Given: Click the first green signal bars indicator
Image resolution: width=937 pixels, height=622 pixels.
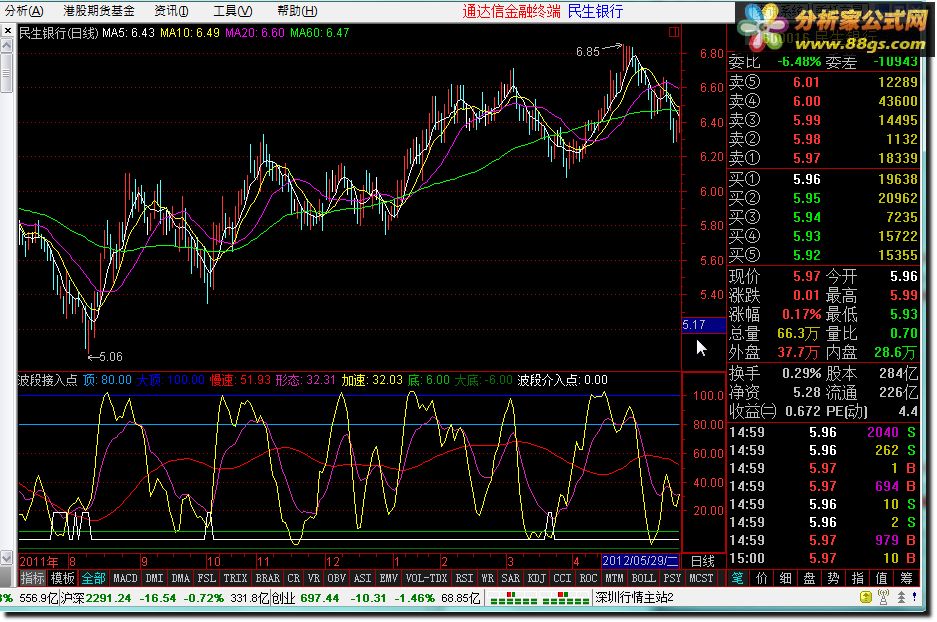Looking at the screenshot, I should point(513,598).
